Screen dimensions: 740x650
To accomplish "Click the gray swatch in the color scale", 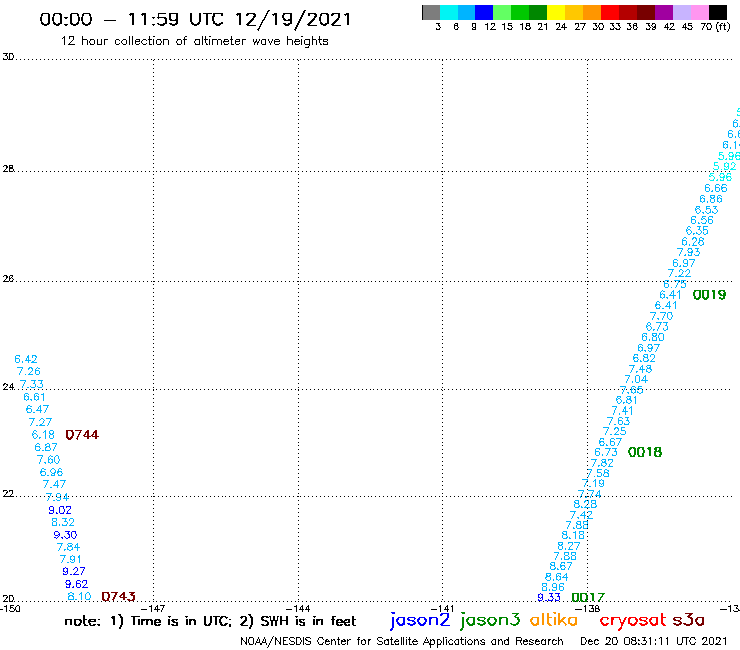I will click(x=431, y=12).
